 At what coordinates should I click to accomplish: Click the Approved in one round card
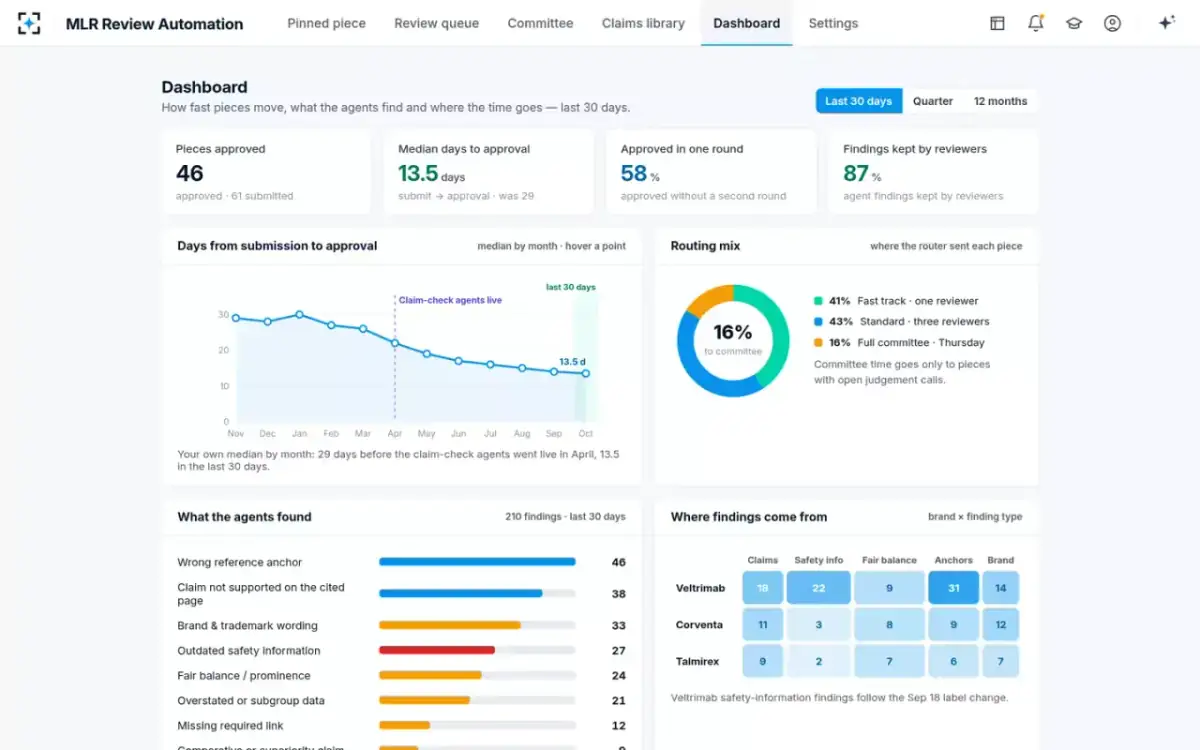(711, 172)
